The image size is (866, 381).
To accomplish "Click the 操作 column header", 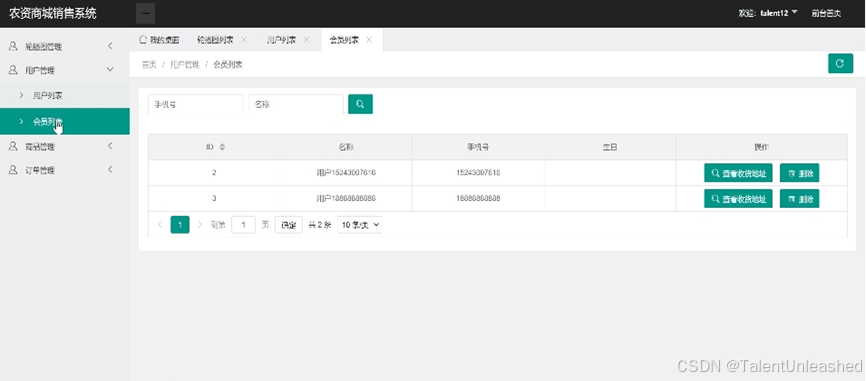I will coord(762,147).
